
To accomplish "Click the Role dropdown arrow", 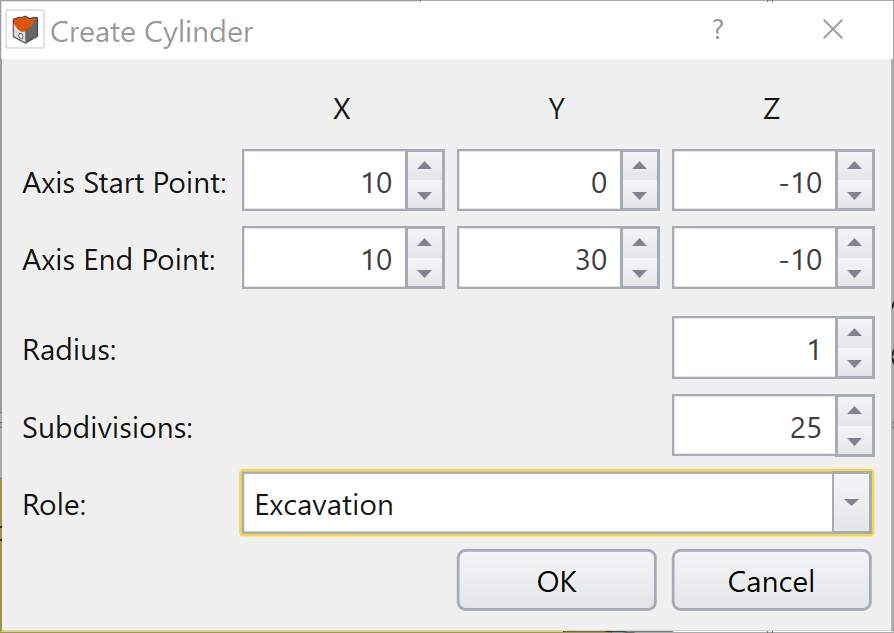I will (x=851, y=505).
